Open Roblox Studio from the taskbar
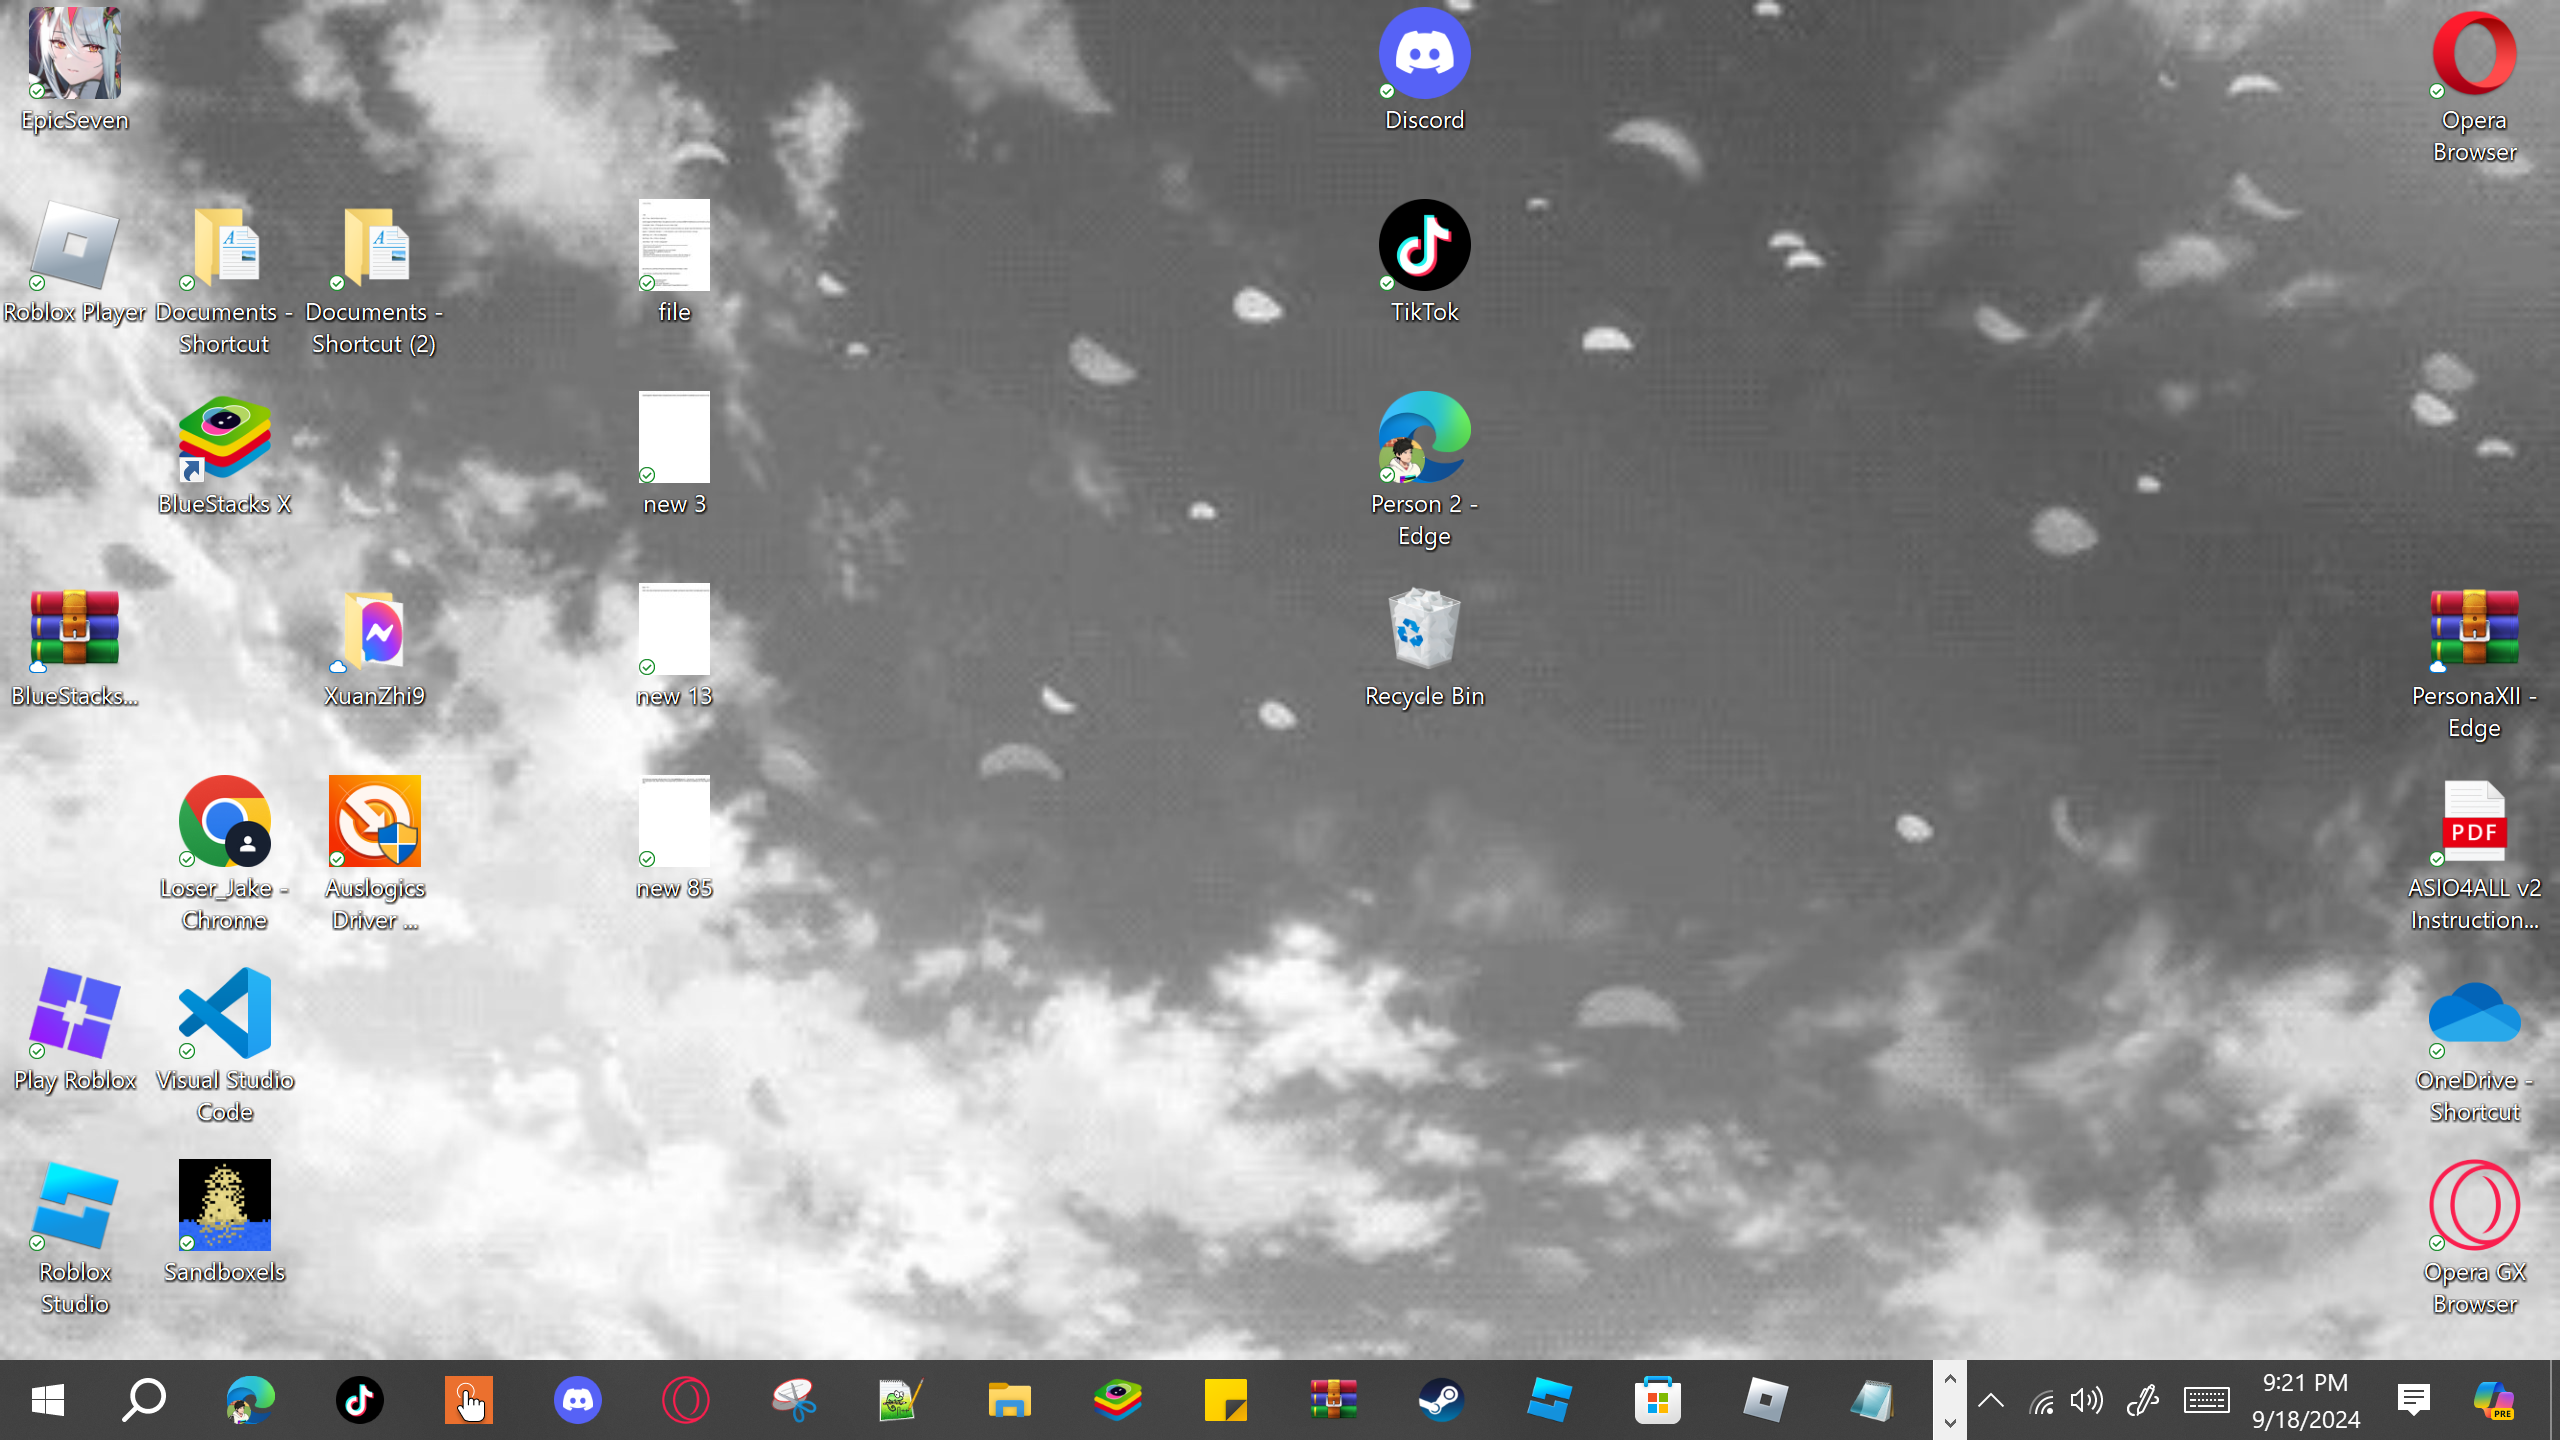The image size is (2560, 1440). tap(1549, 1400)
